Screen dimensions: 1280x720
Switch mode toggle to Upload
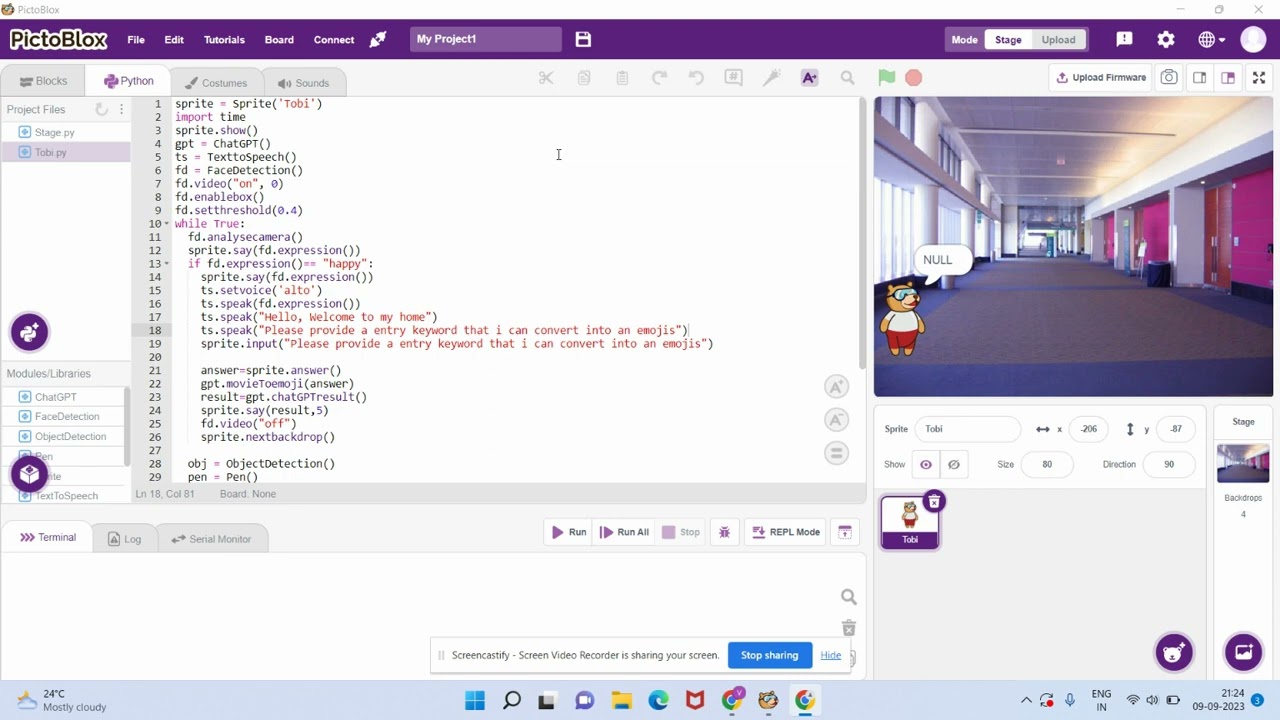(x=1058, y=40)
